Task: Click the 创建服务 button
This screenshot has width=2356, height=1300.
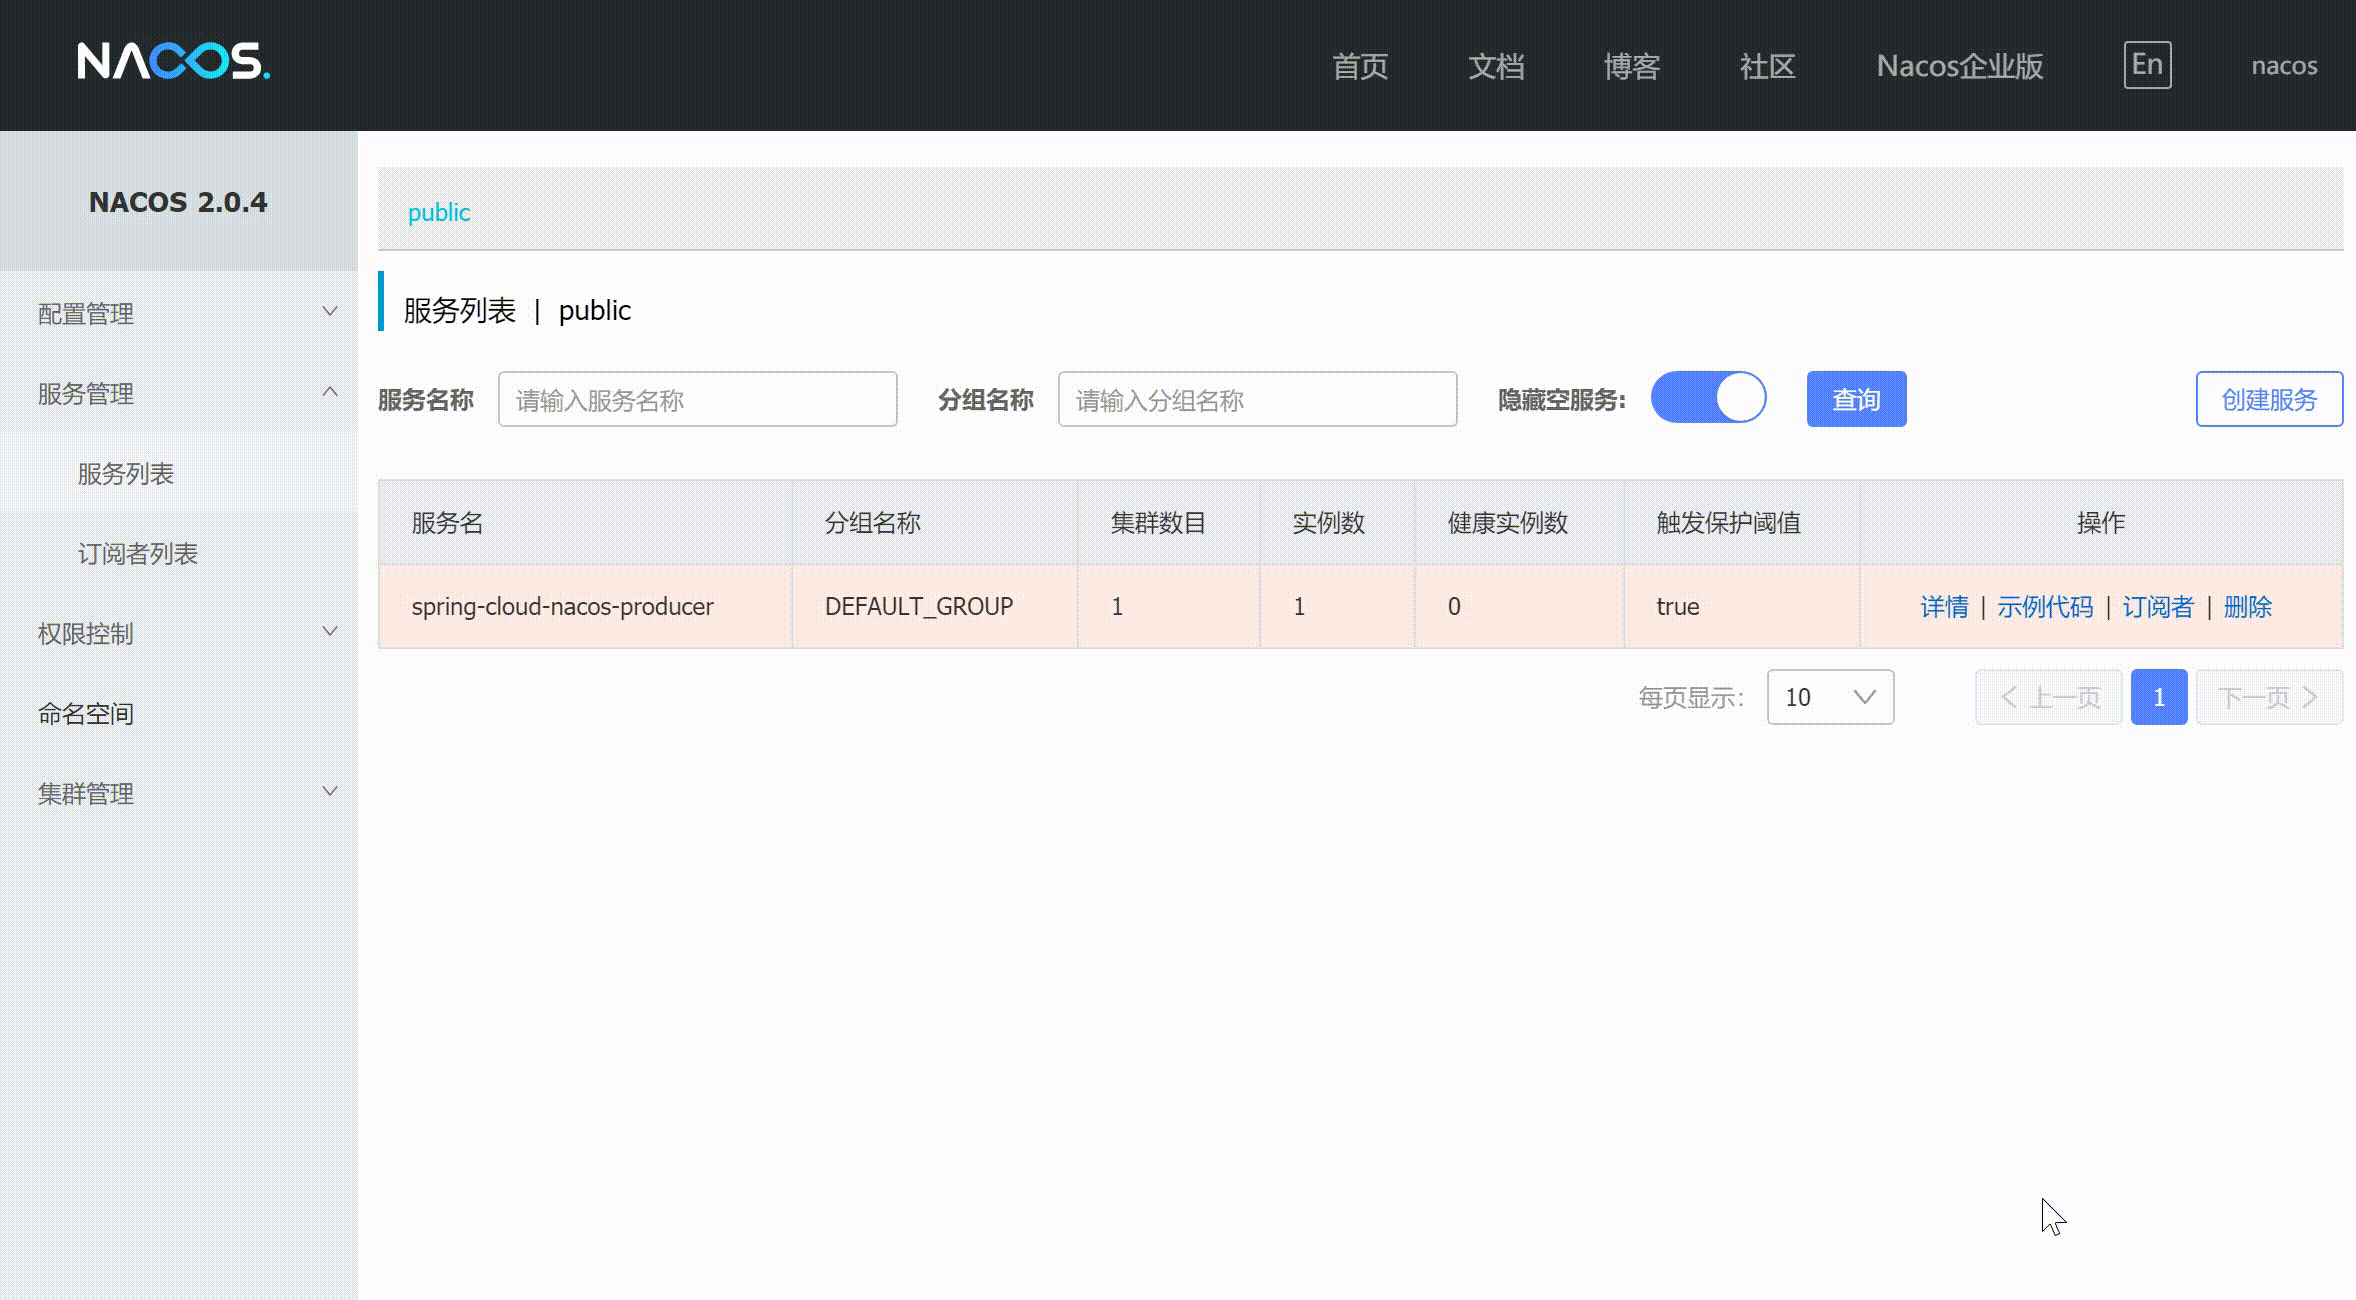Action: point(2269,399)
